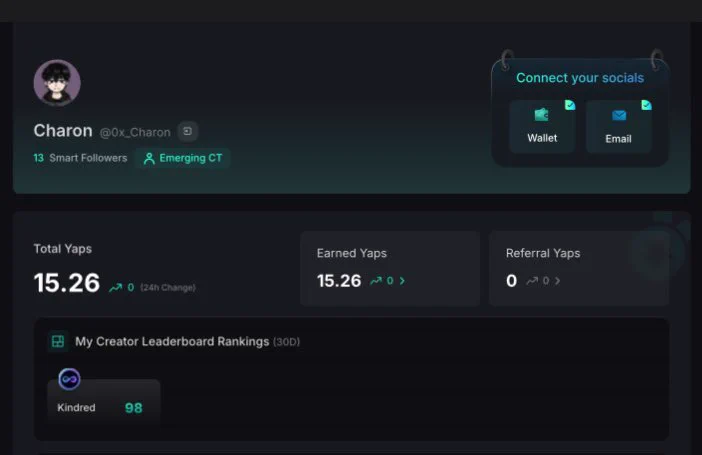702x455 pixels.
Task: Click the Emerging CT badge
Action: coord(182,158)
